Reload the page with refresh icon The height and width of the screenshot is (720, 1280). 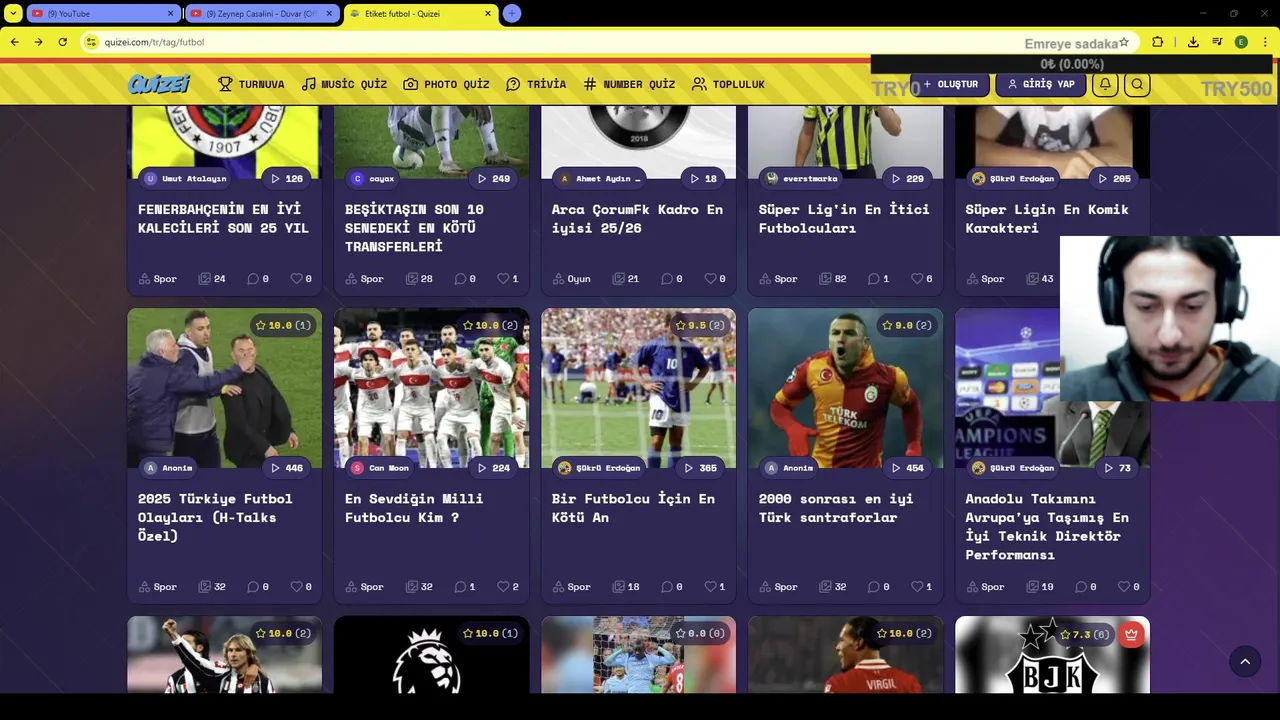[x=62, y=42]
